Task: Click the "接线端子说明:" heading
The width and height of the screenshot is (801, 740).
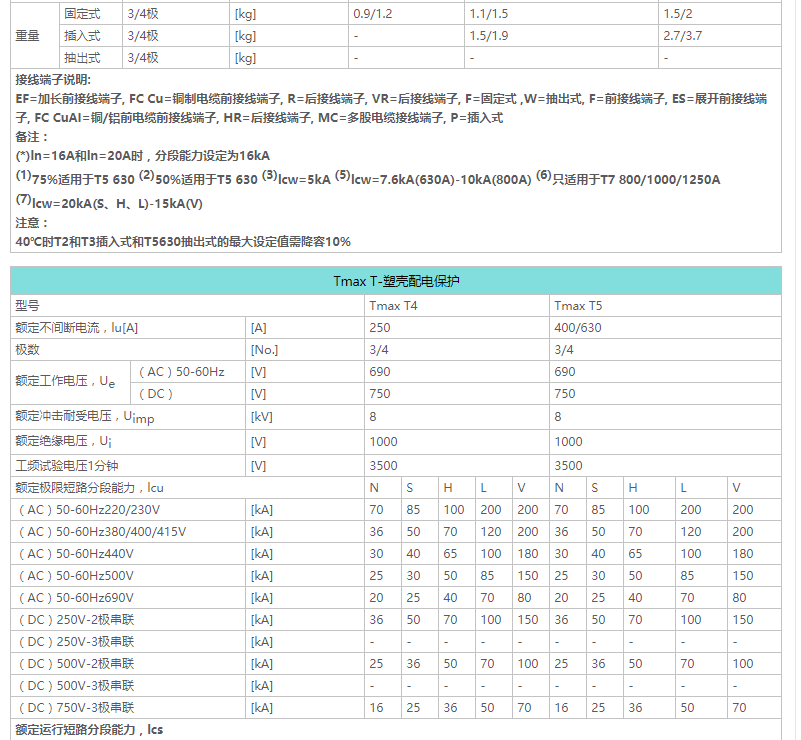Action: [x=53, y=80]
